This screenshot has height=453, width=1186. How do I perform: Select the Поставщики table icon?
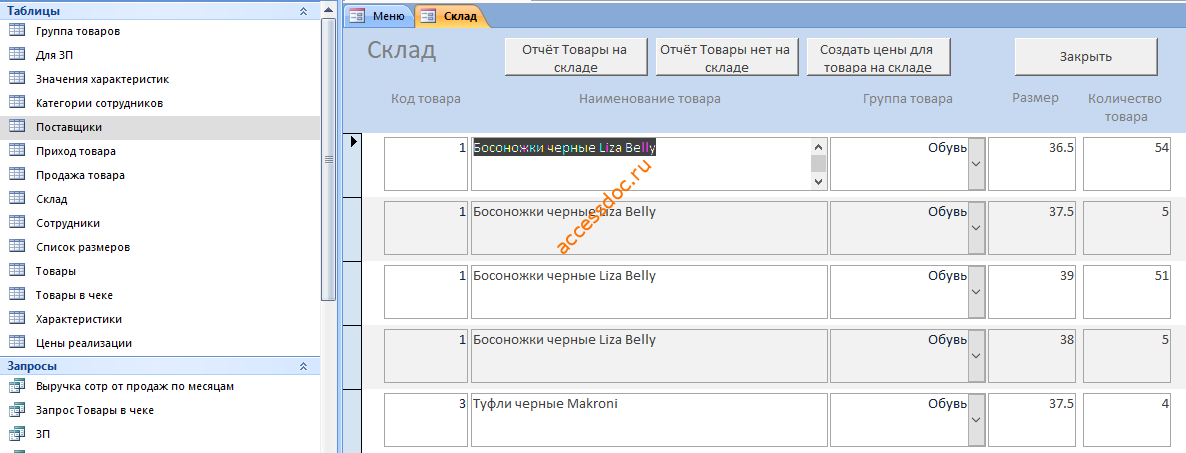click(x=17, y=127)
